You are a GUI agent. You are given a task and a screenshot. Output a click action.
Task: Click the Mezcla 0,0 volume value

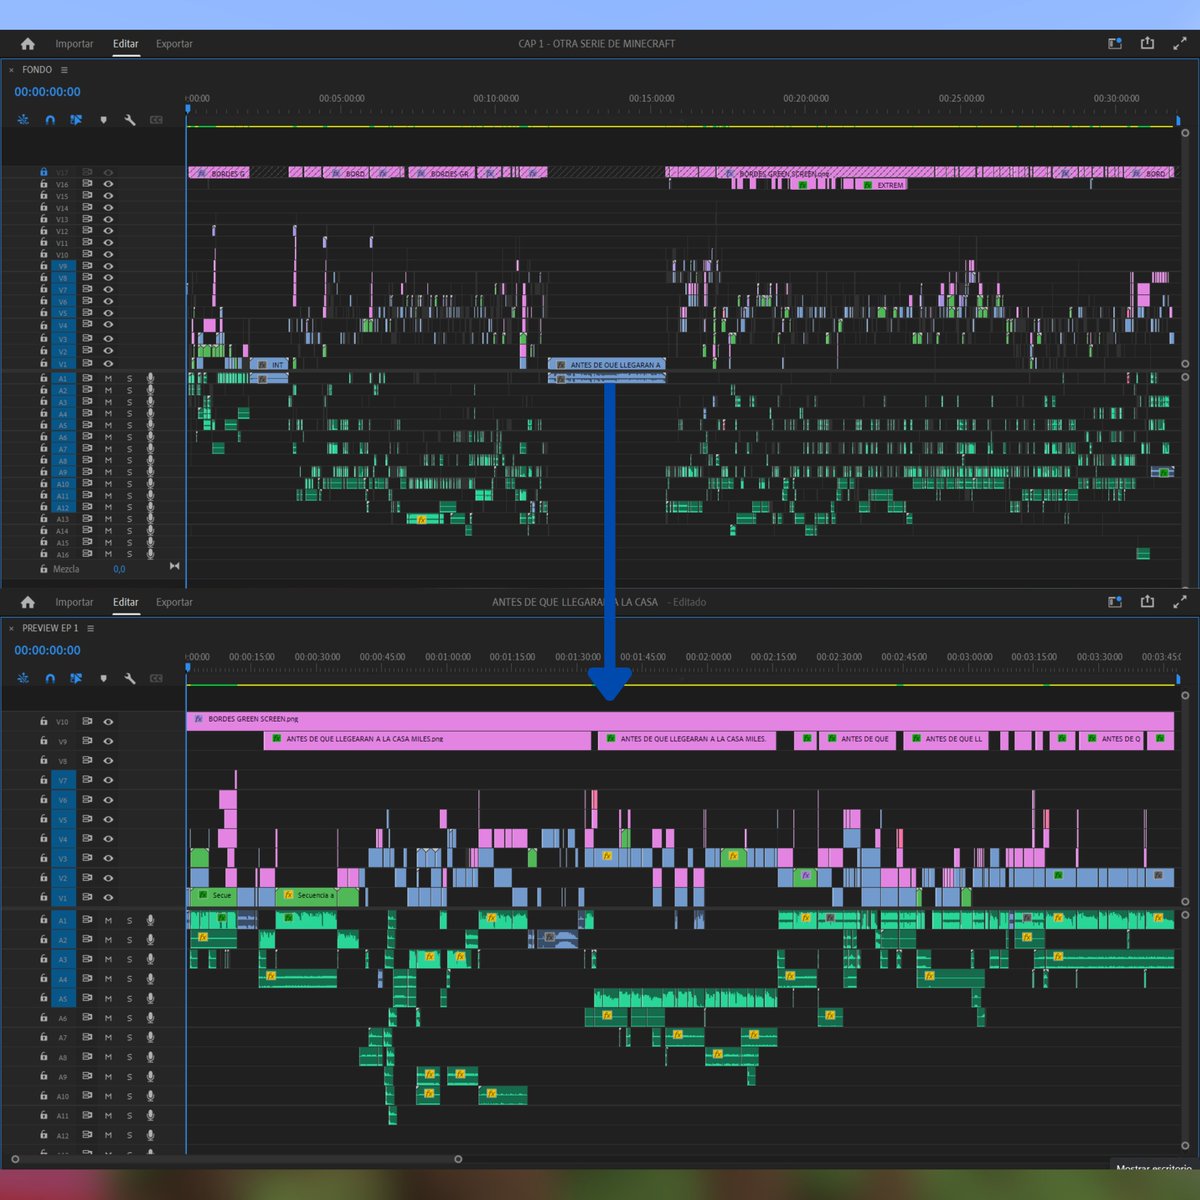coord(119,569)
